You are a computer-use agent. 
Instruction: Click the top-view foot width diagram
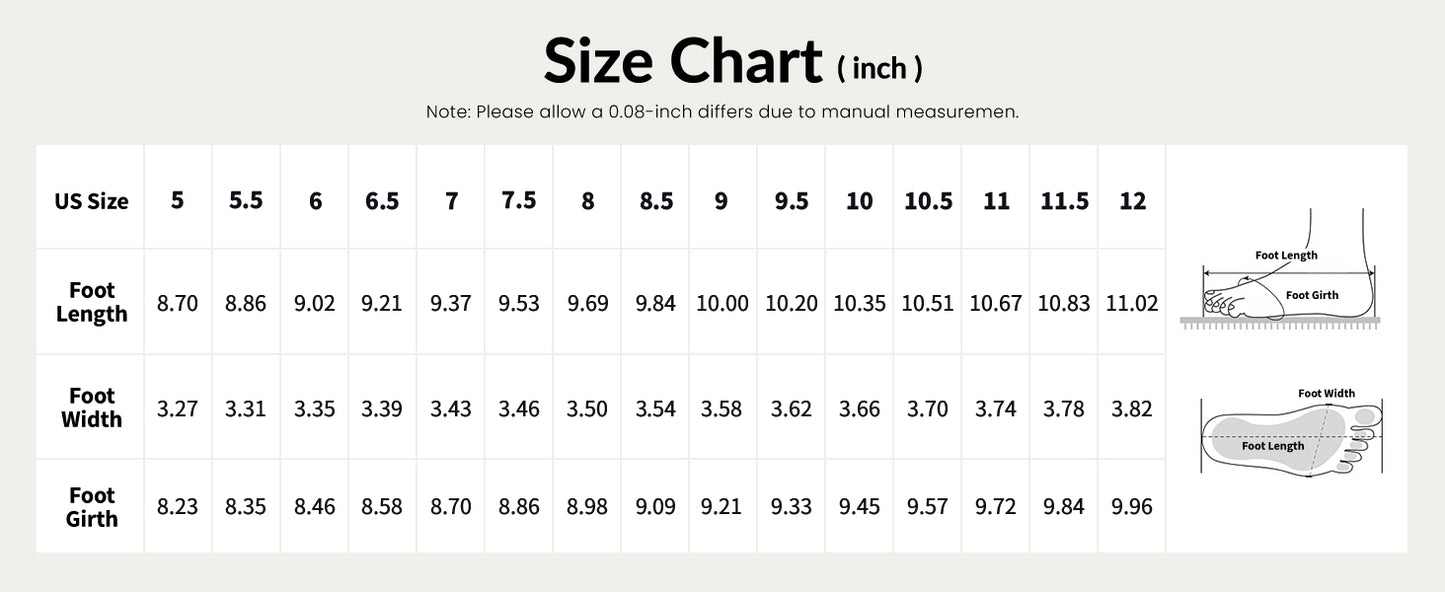pos(1292,431)
